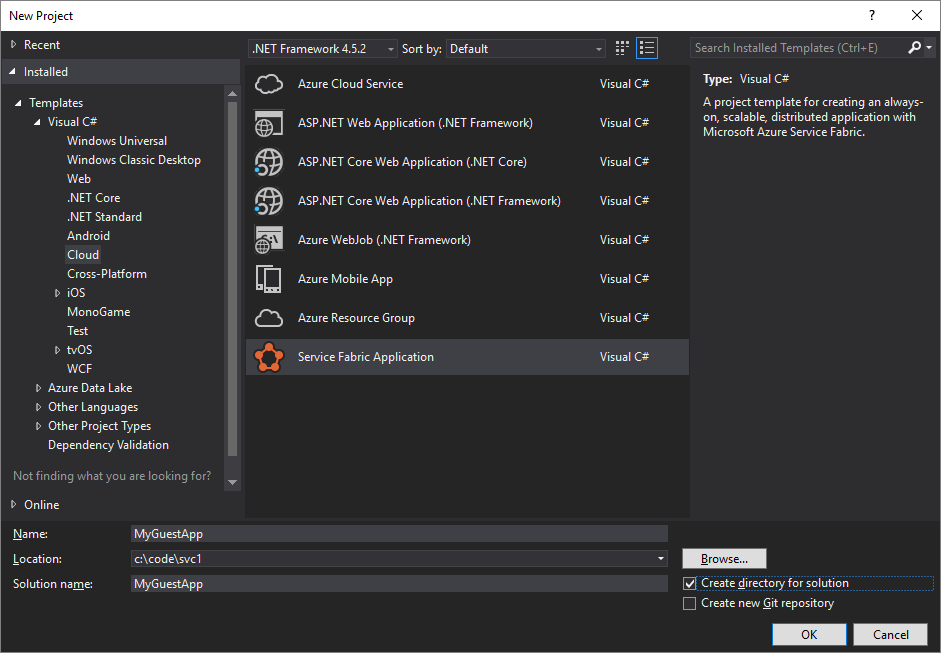This screenshot has width=941, height=653.
Task: Open the .NET Framework version dropdown
Action: point(390,48)
